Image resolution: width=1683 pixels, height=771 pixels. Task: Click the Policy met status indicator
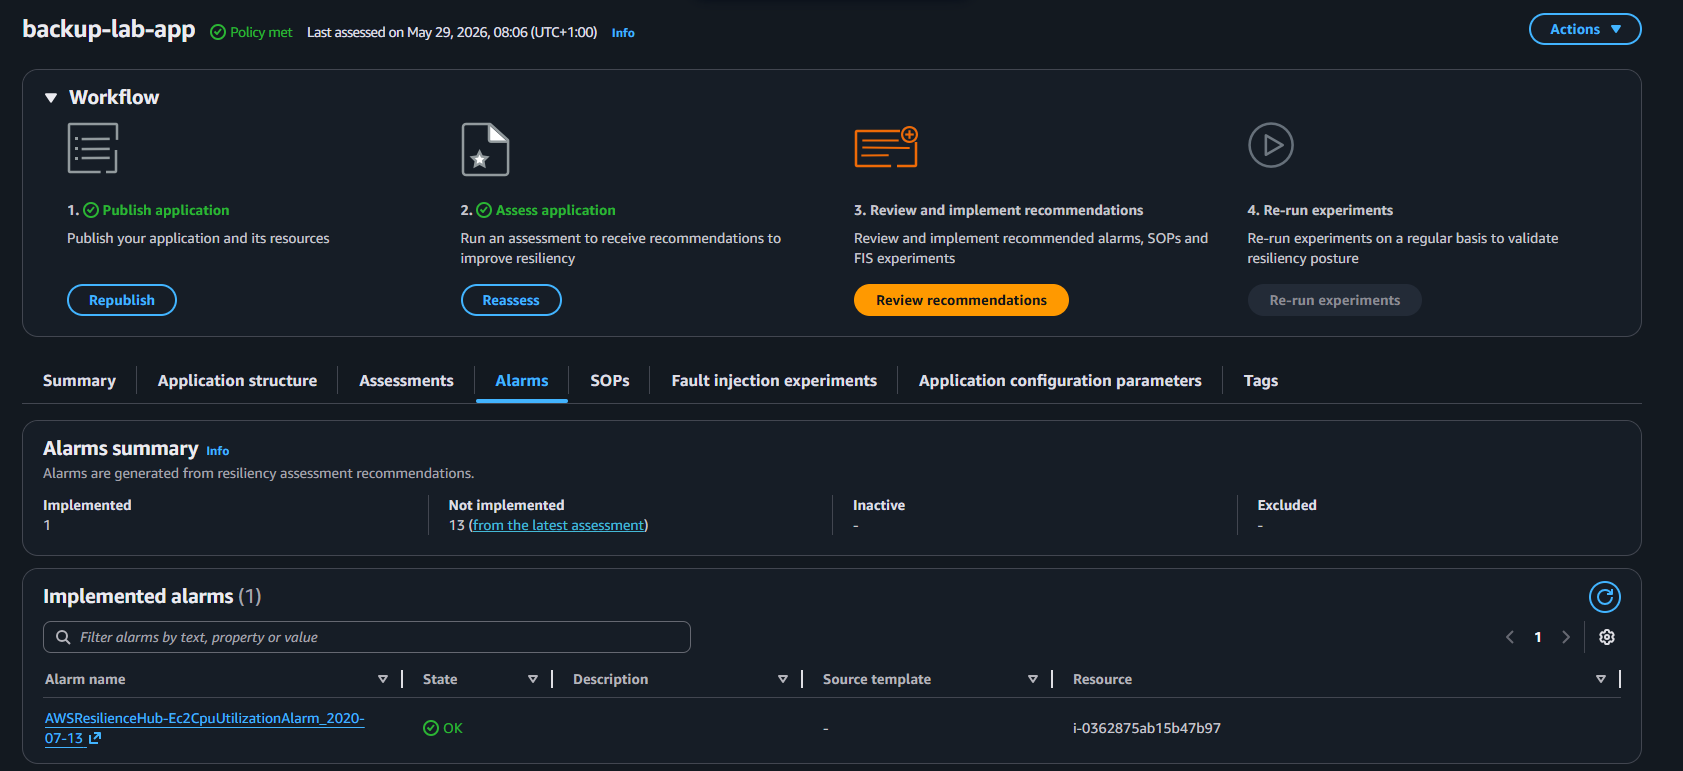[x=251, y=32]
